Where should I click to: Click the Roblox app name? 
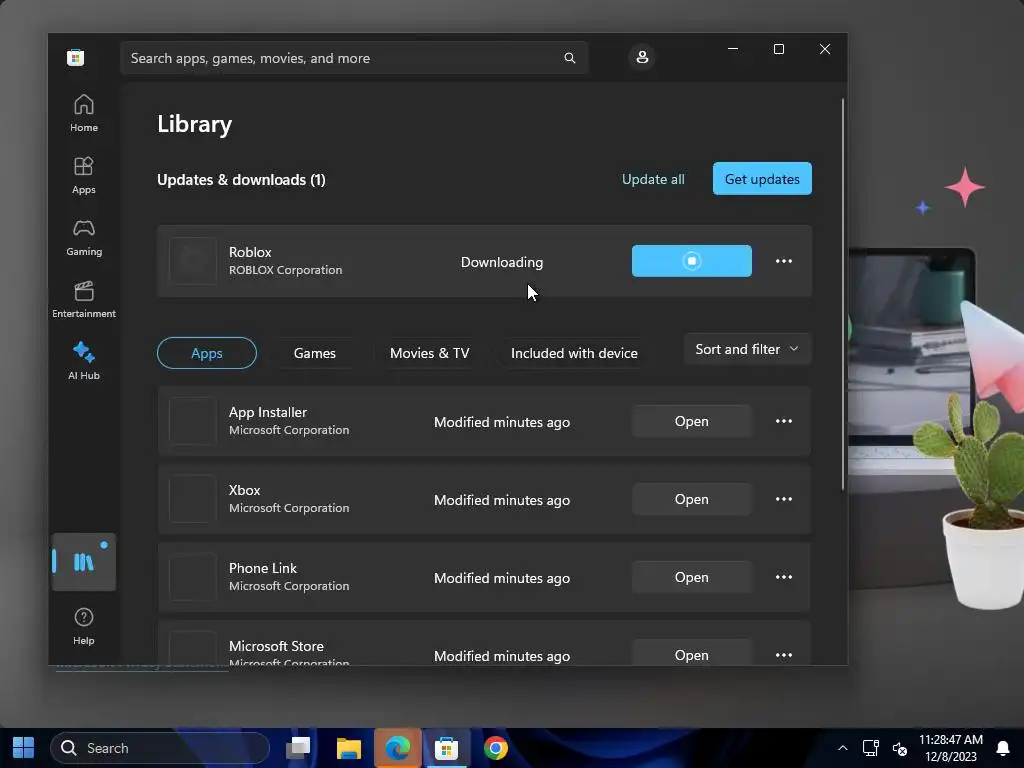click(x=250, y=252)
